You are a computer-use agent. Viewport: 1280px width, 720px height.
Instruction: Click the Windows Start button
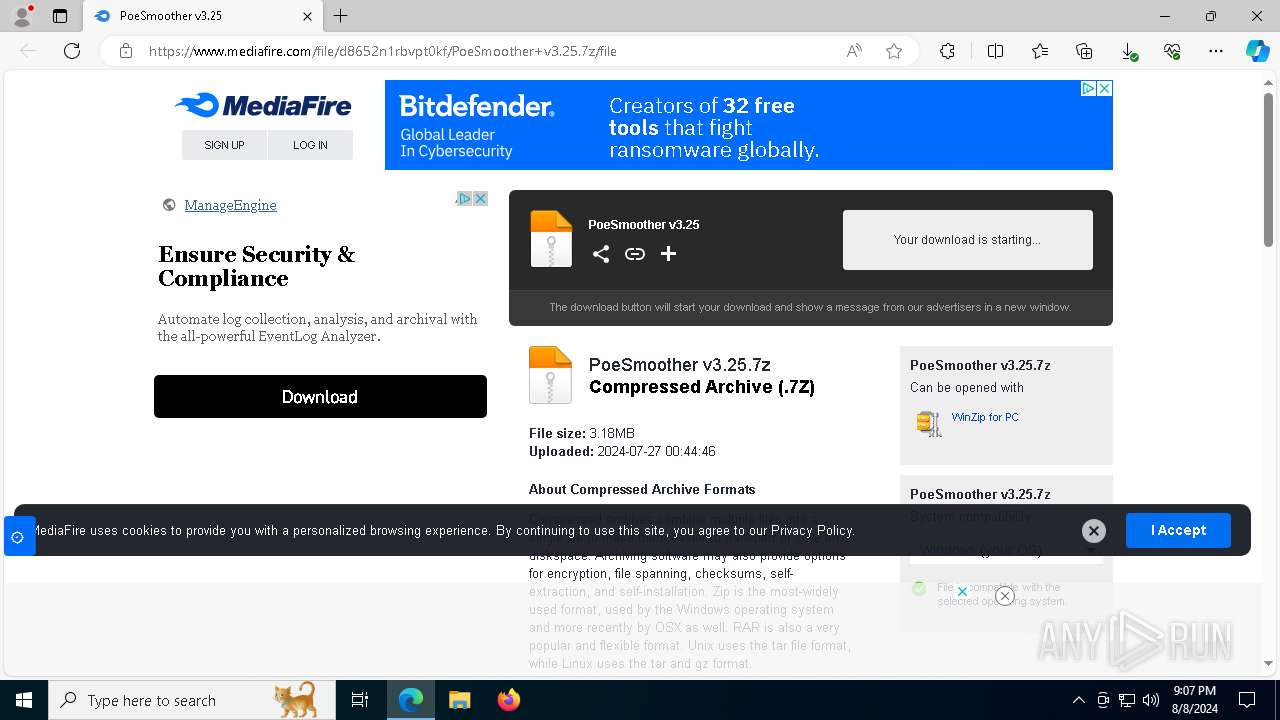coord(23,700)
